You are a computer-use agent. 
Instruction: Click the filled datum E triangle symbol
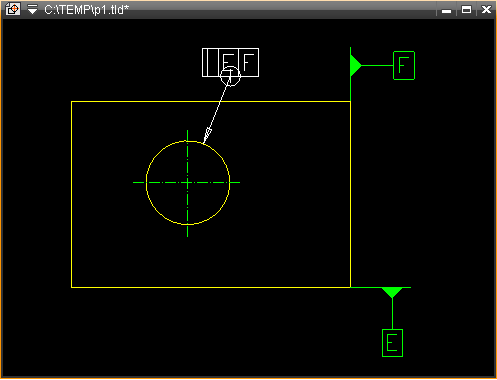(x=392, y=292)
